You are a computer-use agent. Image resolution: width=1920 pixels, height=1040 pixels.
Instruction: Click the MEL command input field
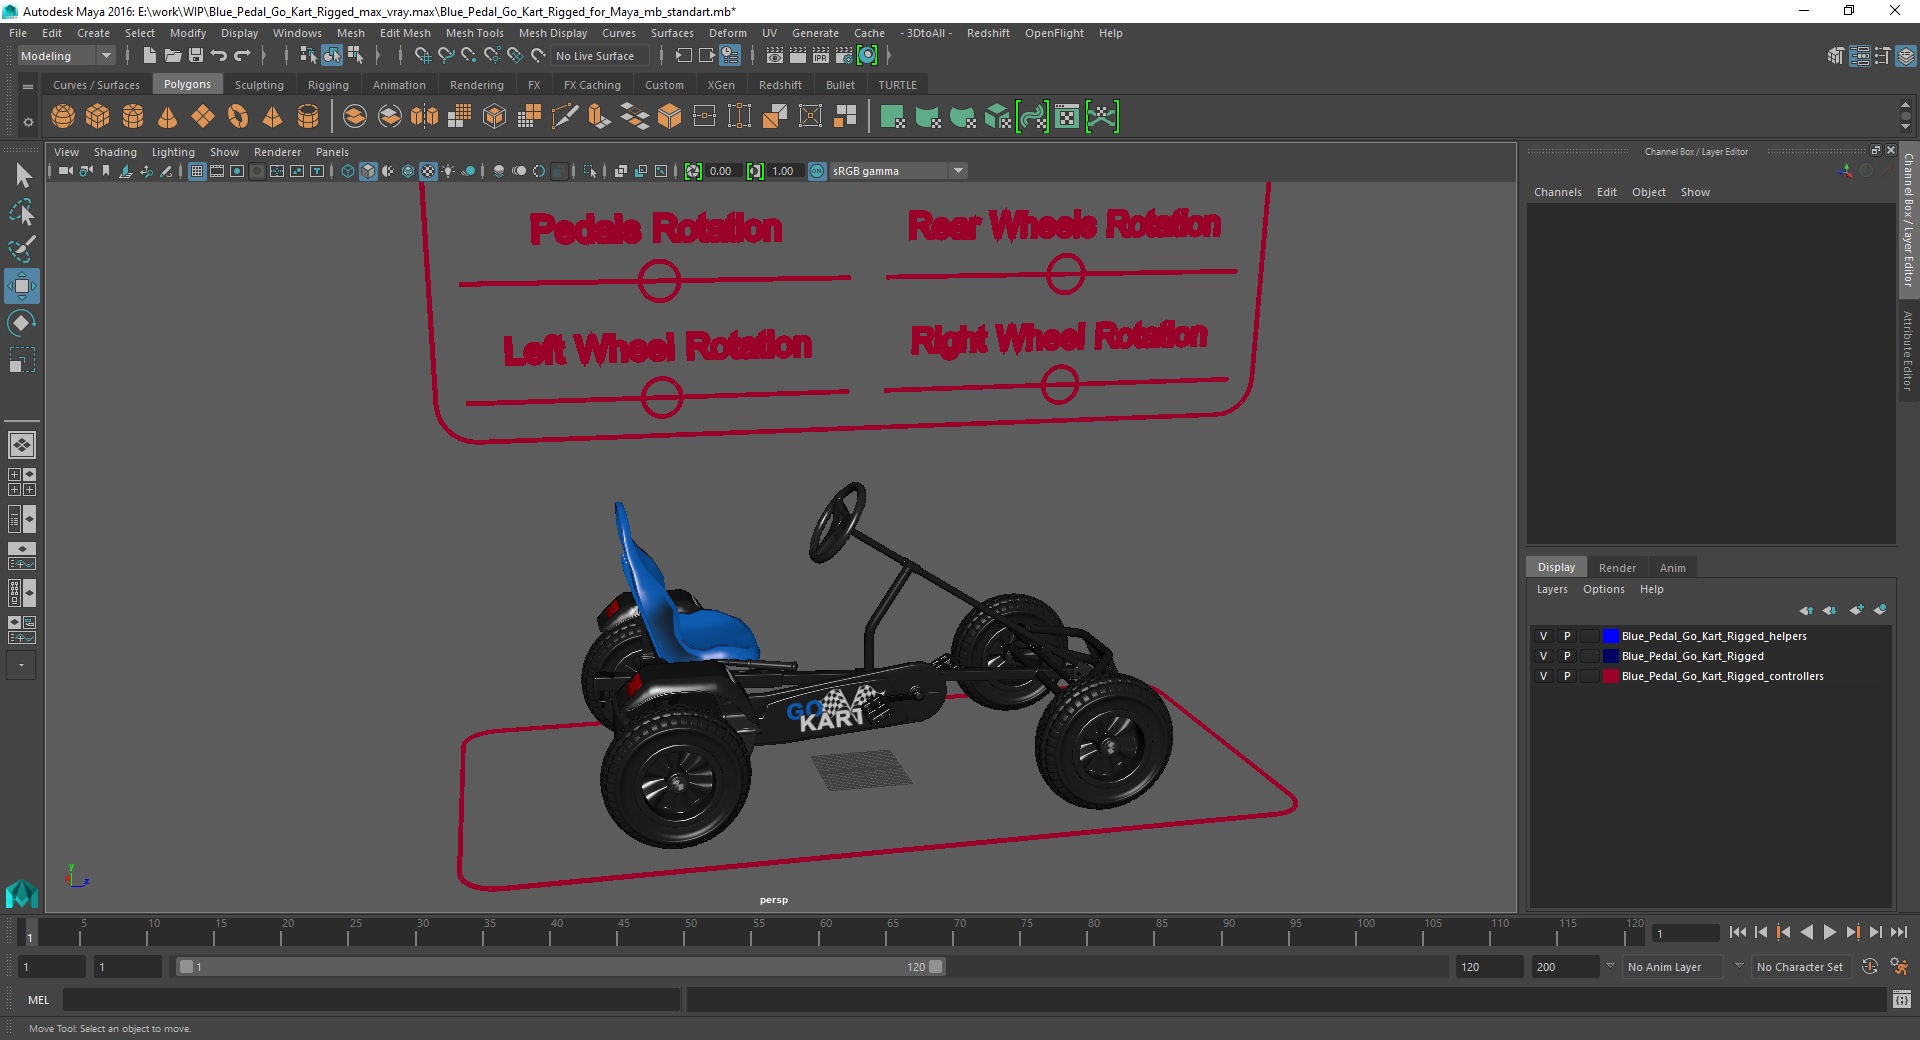click(372, 999)
